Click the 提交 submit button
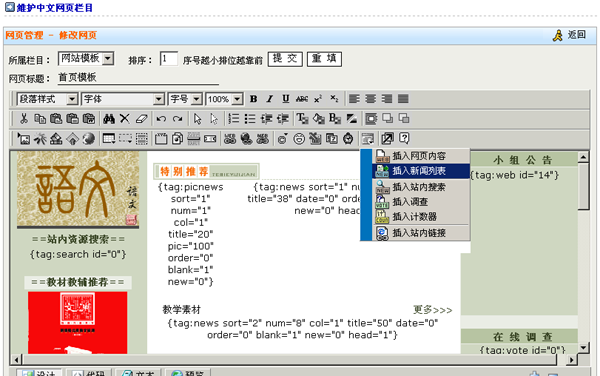This screenshot has height=376, width=600. point(285,59)
